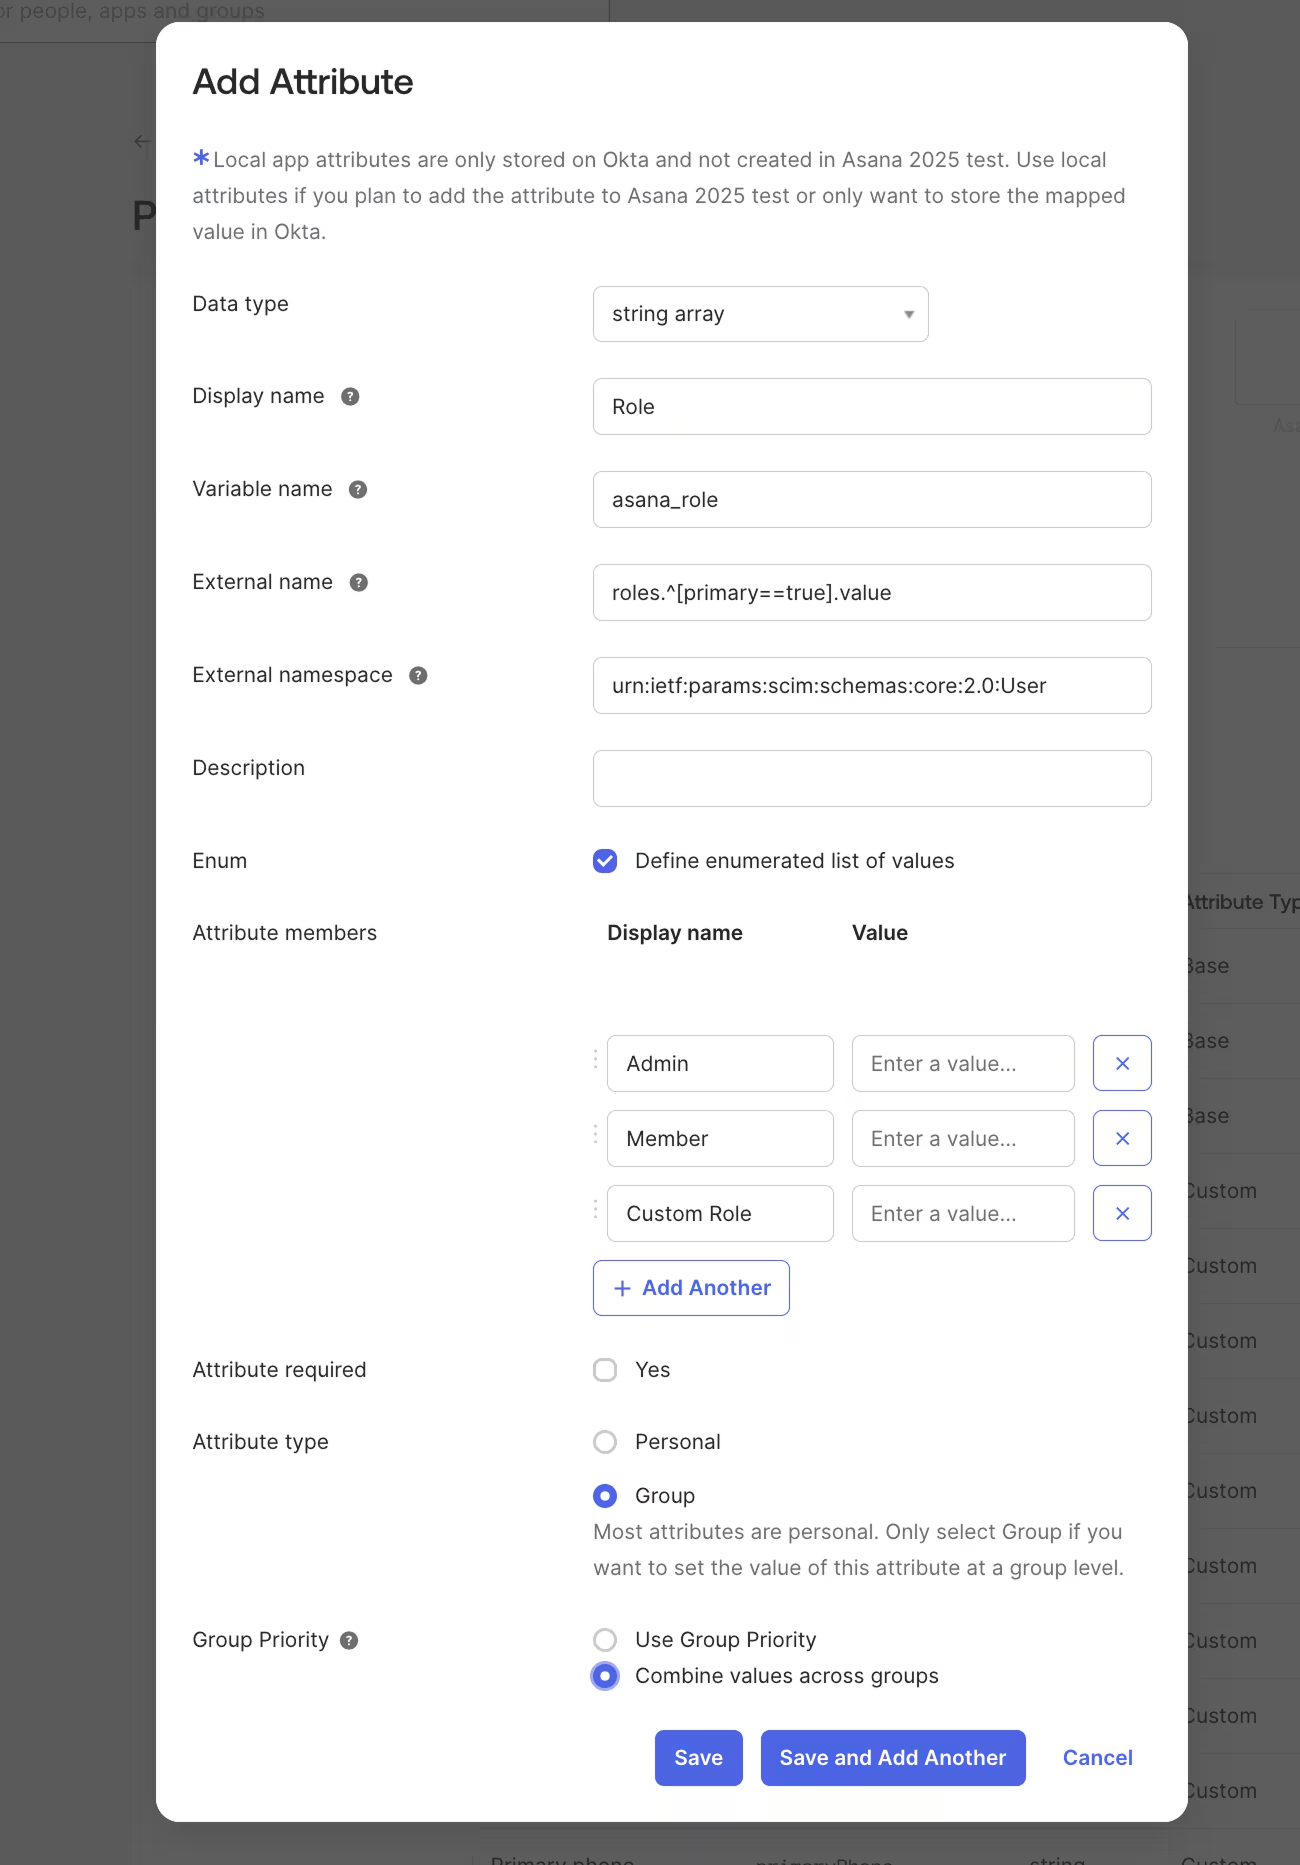The height and width of the screenshot is (1865, 1300).
Task: Click the Save button
Action: pyautogui.click(x=698, y=1758)
